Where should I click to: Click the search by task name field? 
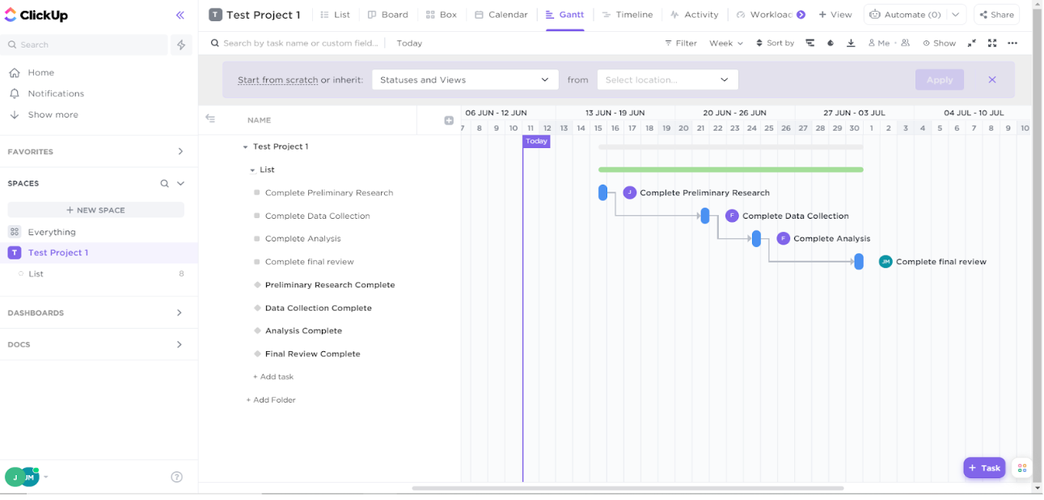[300, 43]
